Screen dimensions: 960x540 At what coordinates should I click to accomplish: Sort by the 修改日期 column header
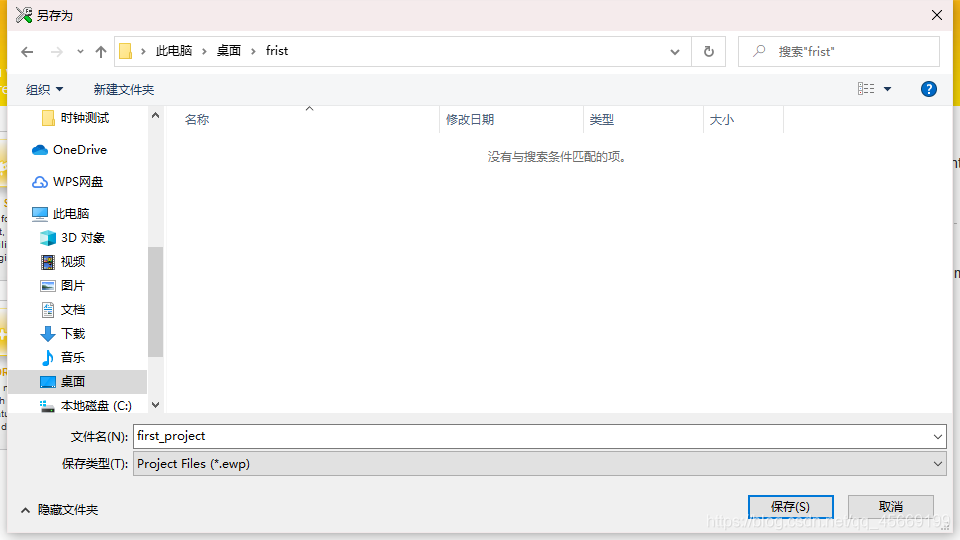pyautogui.click(x=470, y=120)
